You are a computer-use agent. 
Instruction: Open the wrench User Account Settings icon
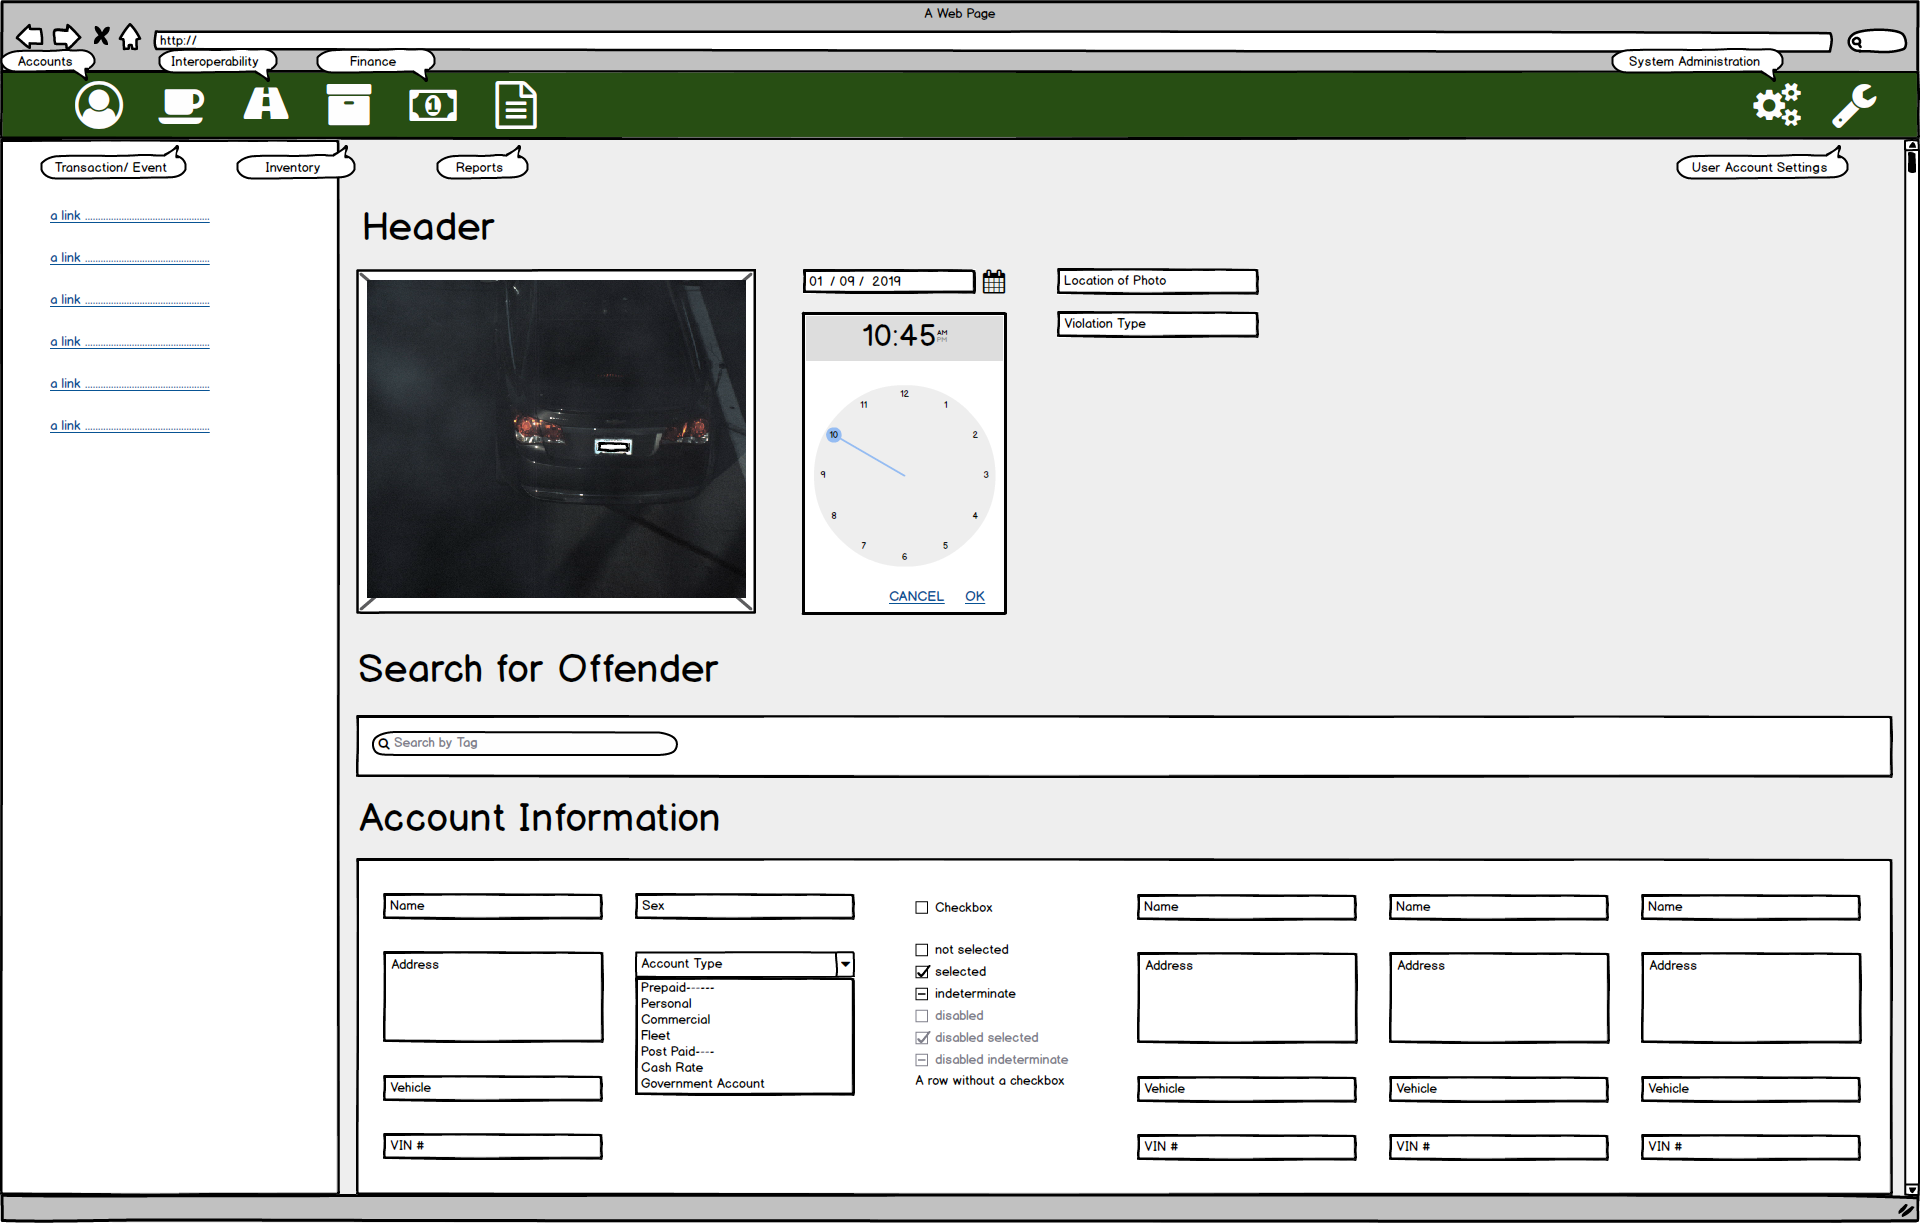1854,105
